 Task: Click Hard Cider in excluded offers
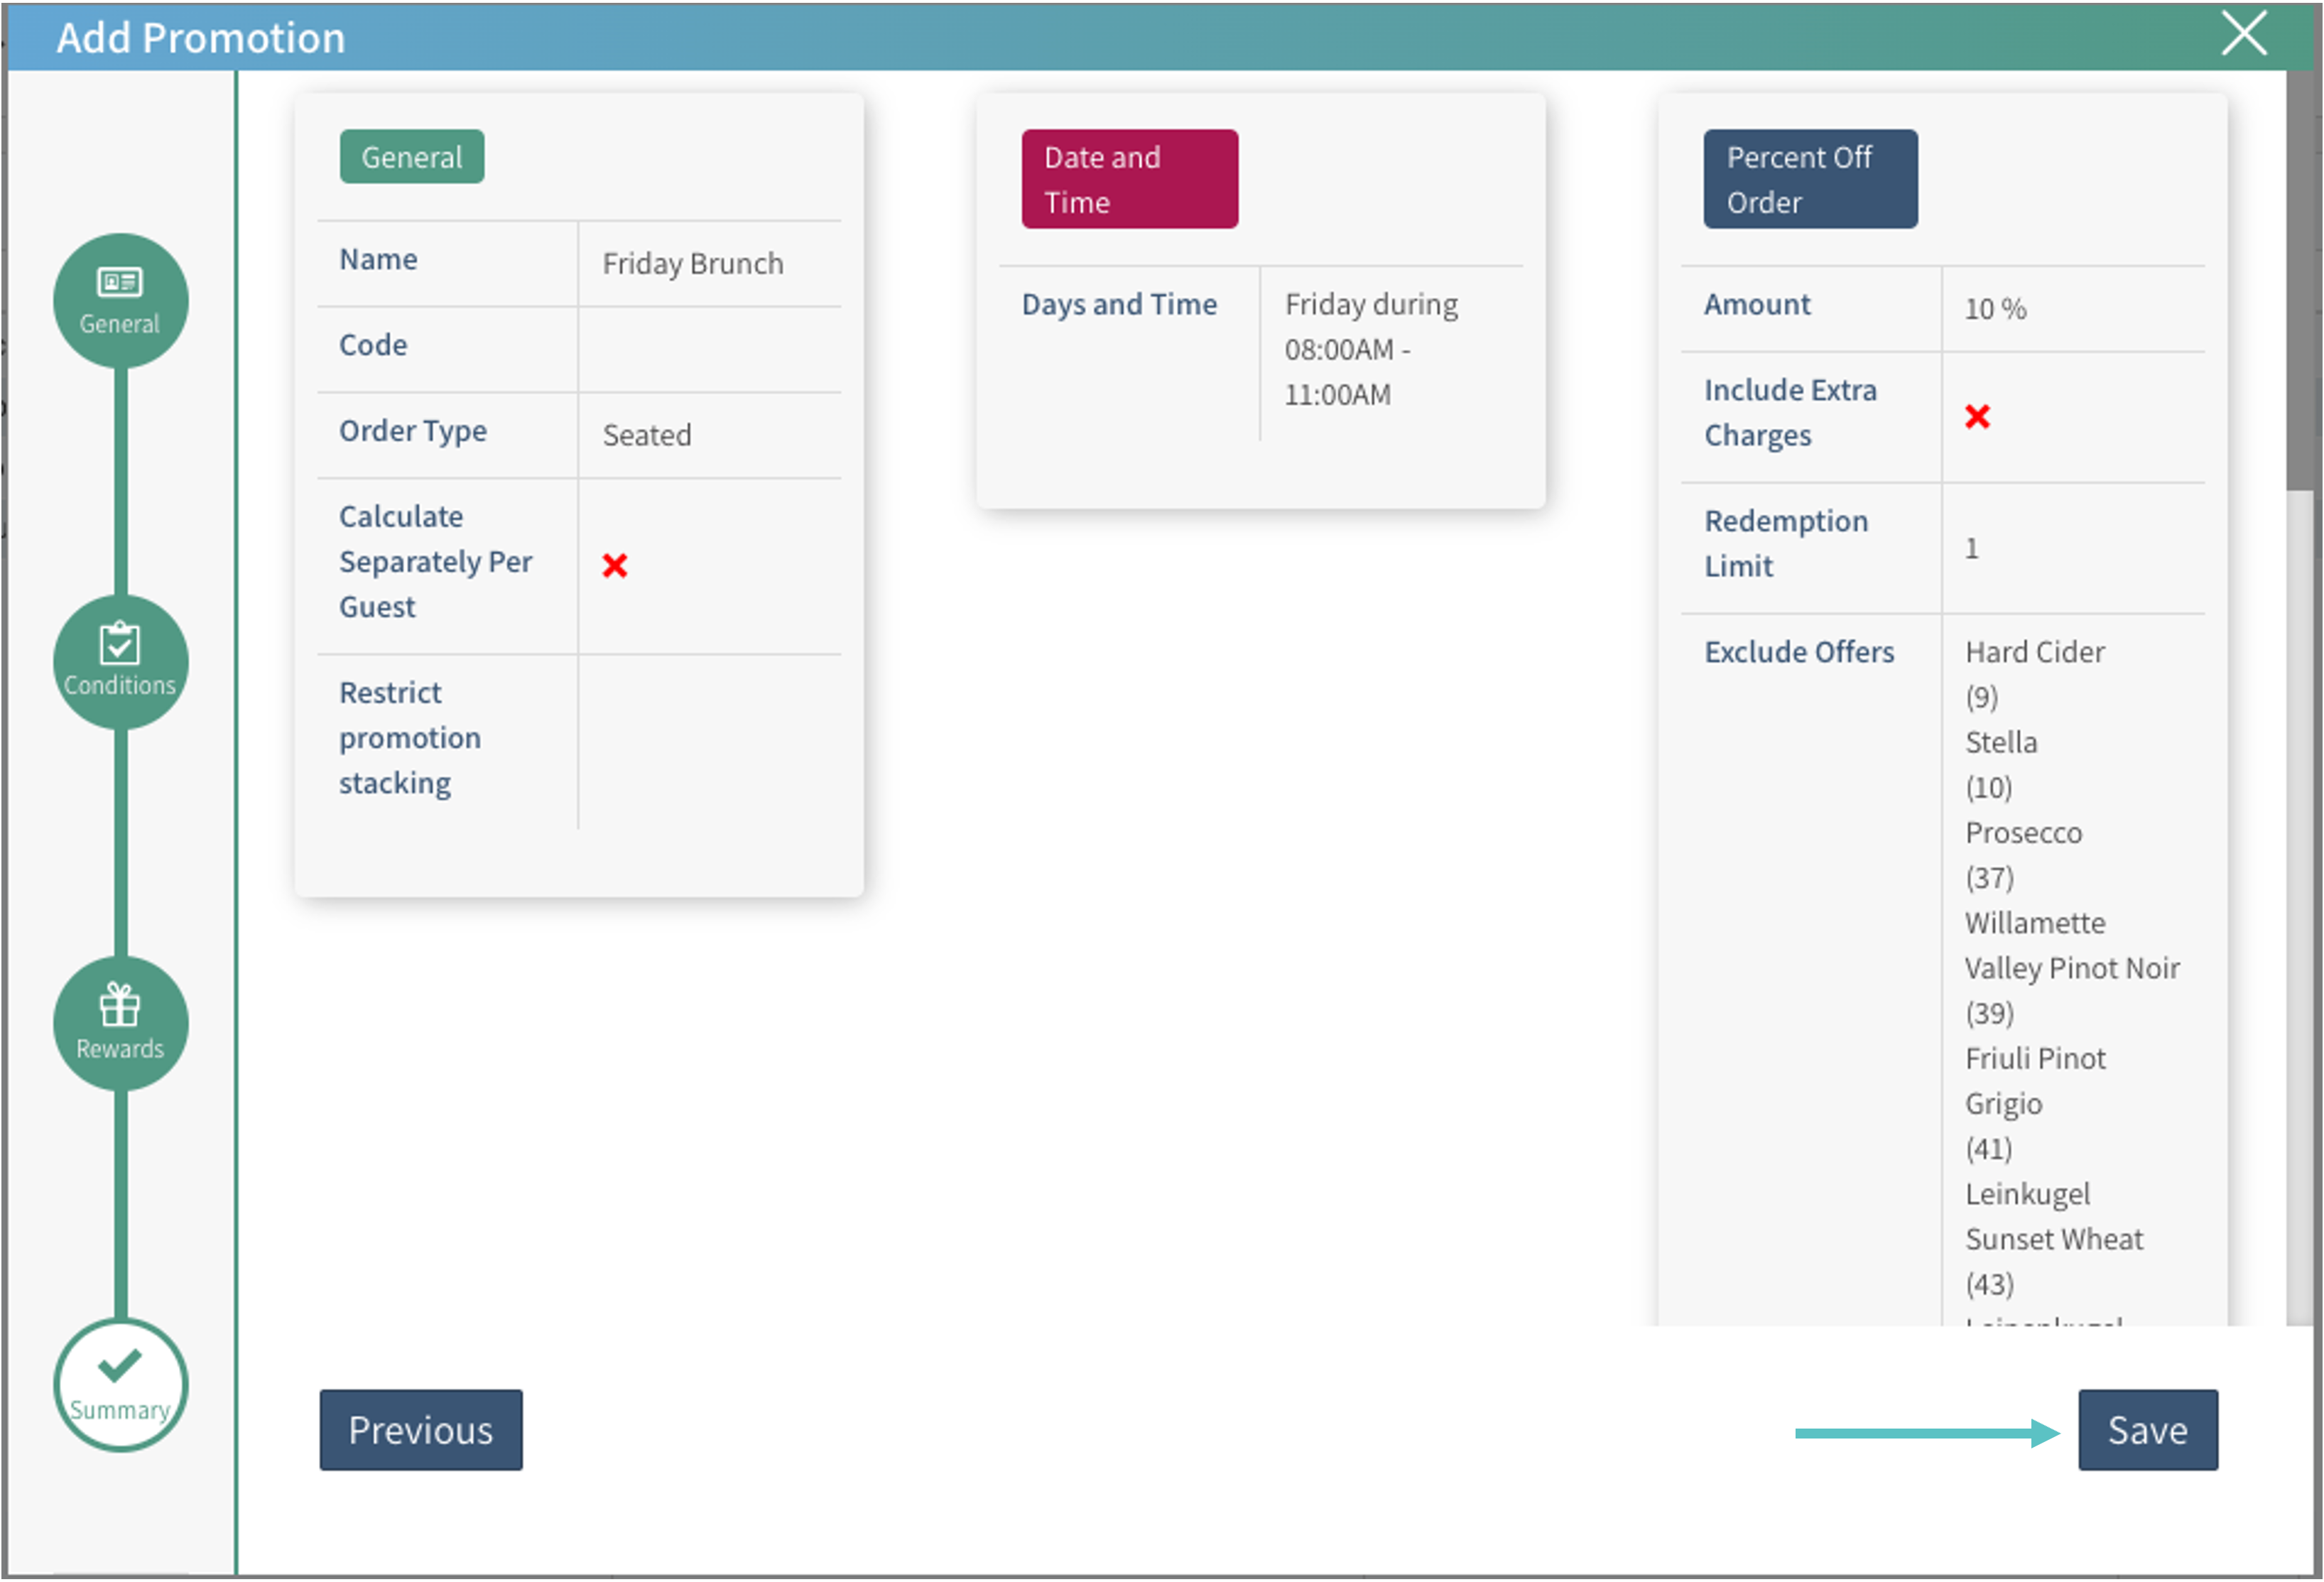[x=2034, y=652]
